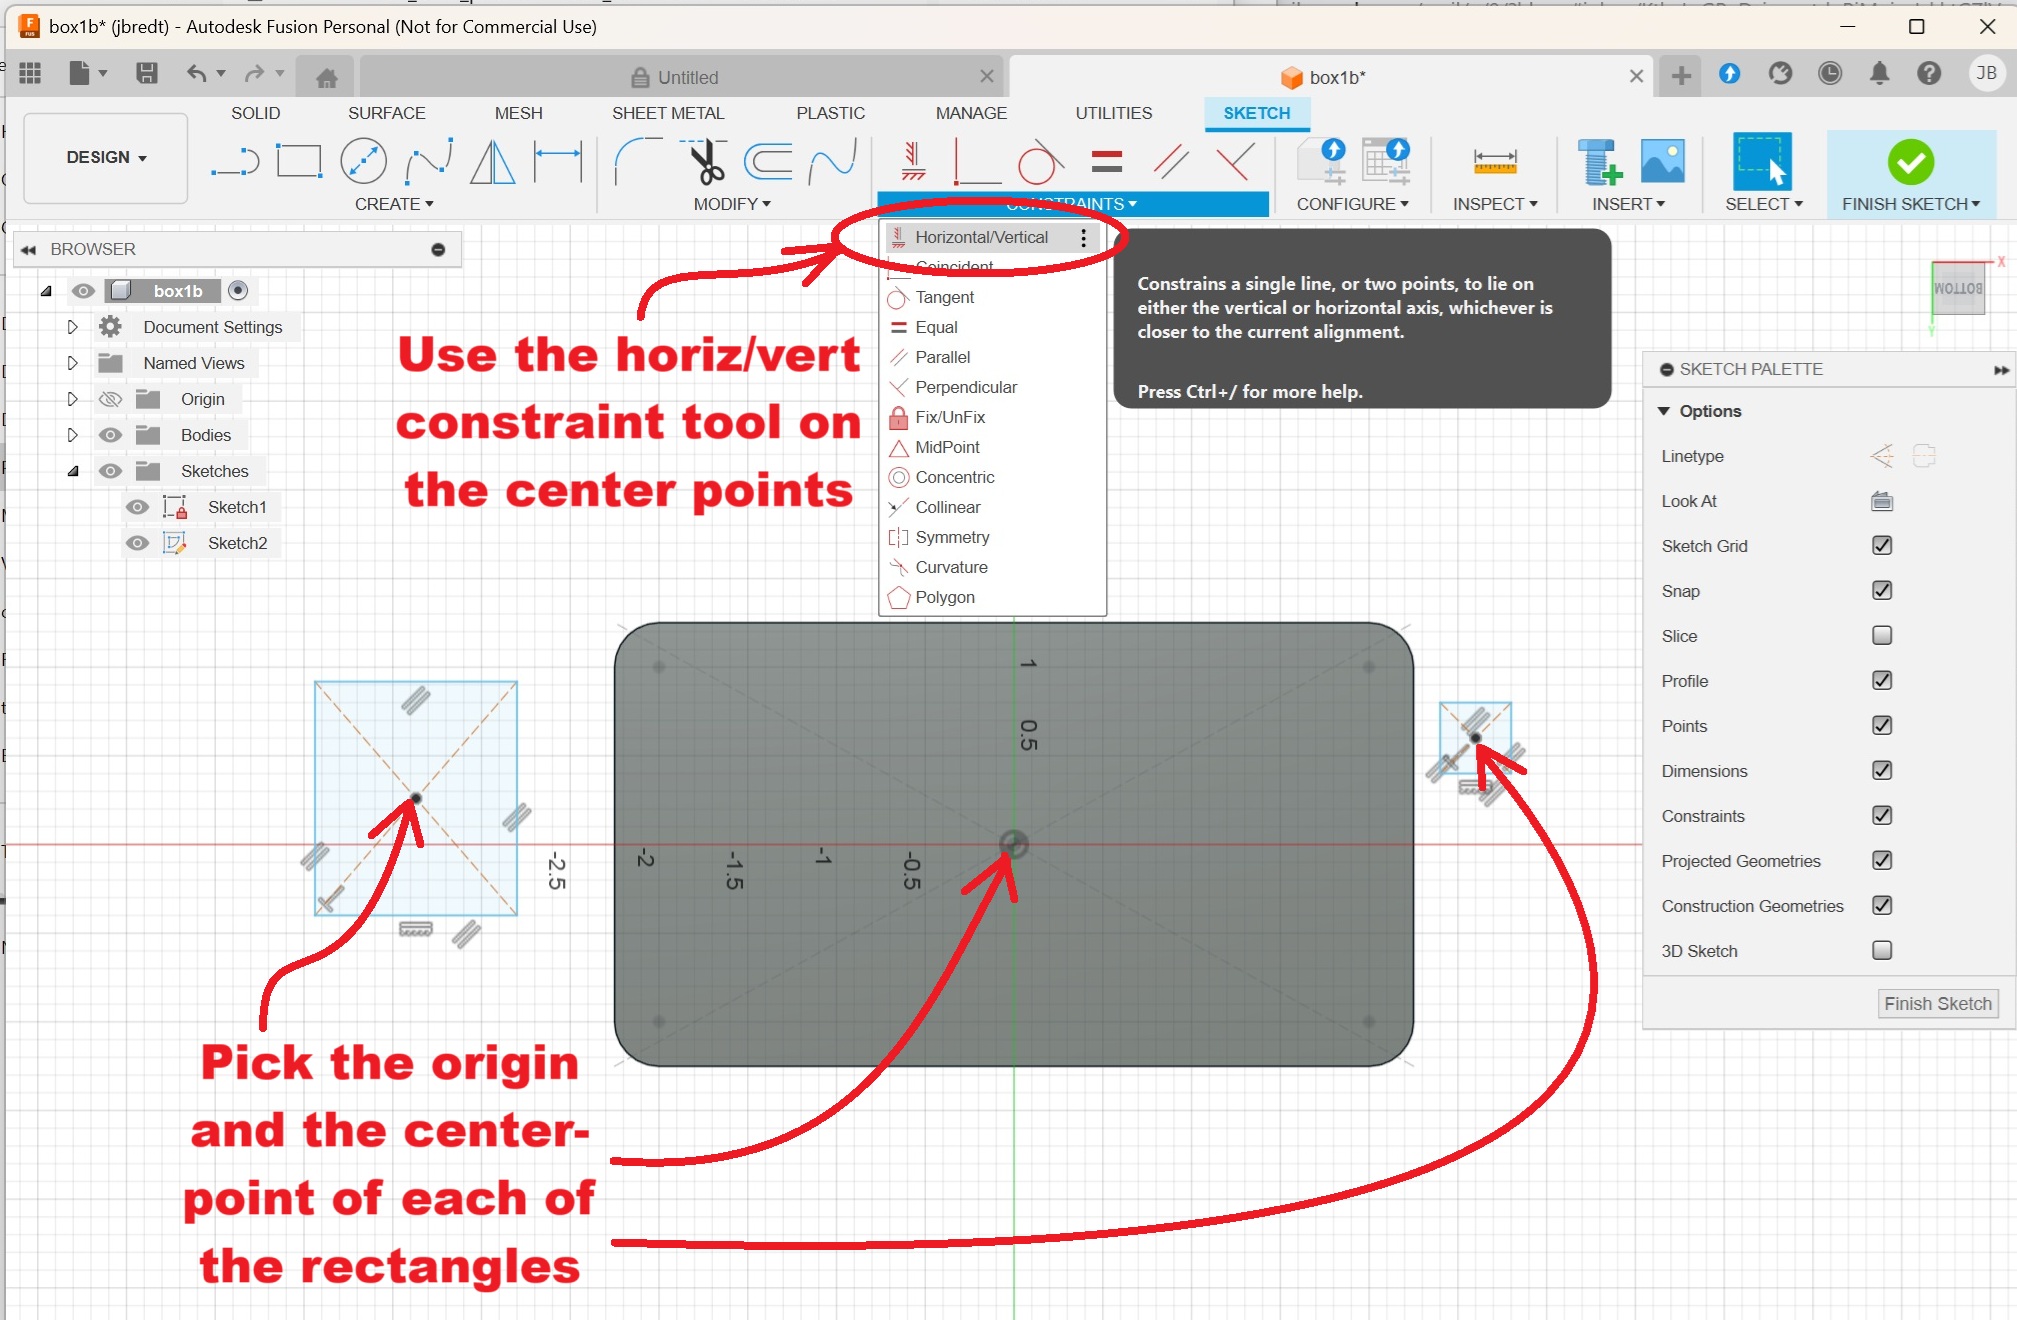
Task: Select the Center Diameter Circle tool
Action: point(363,161)
